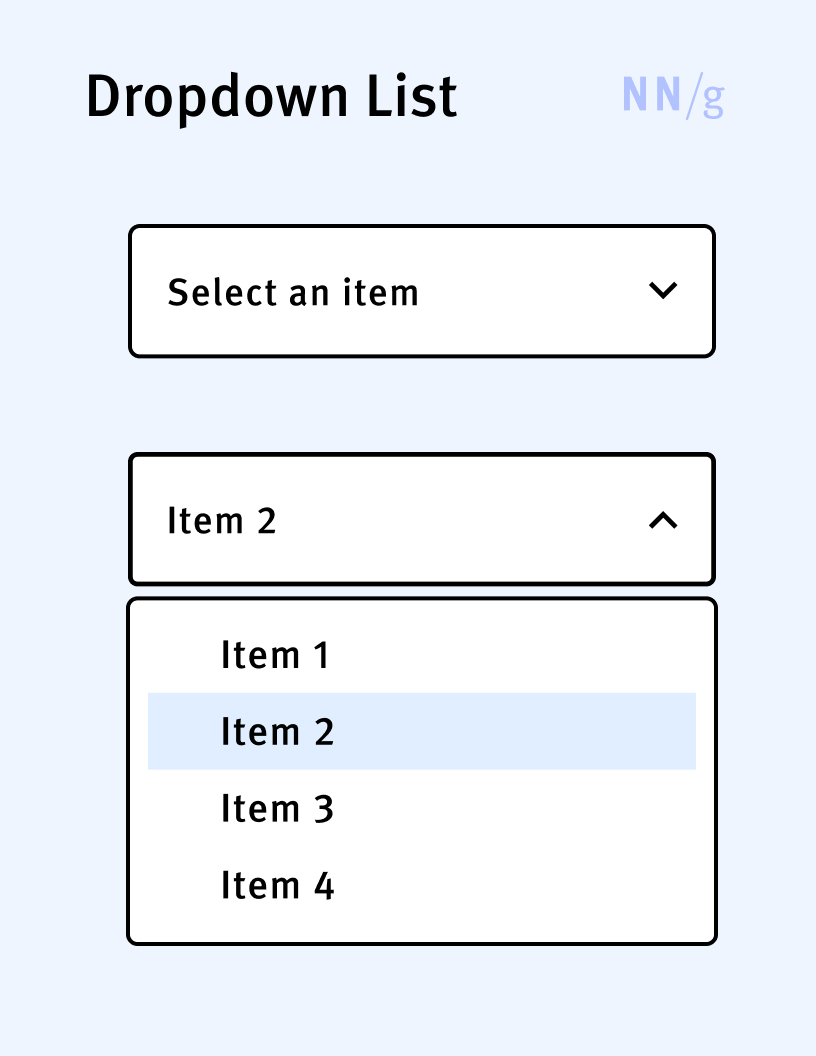Click the down chevron in Select an item

(663, 291)
